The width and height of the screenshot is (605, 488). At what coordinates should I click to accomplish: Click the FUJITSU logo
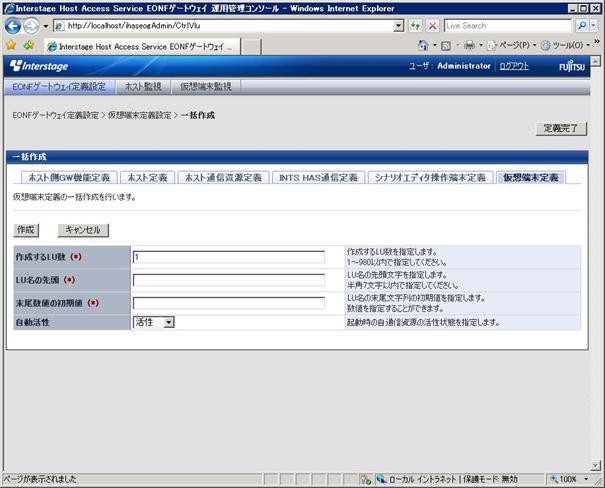pyautogui.click(x=572, y=66)
